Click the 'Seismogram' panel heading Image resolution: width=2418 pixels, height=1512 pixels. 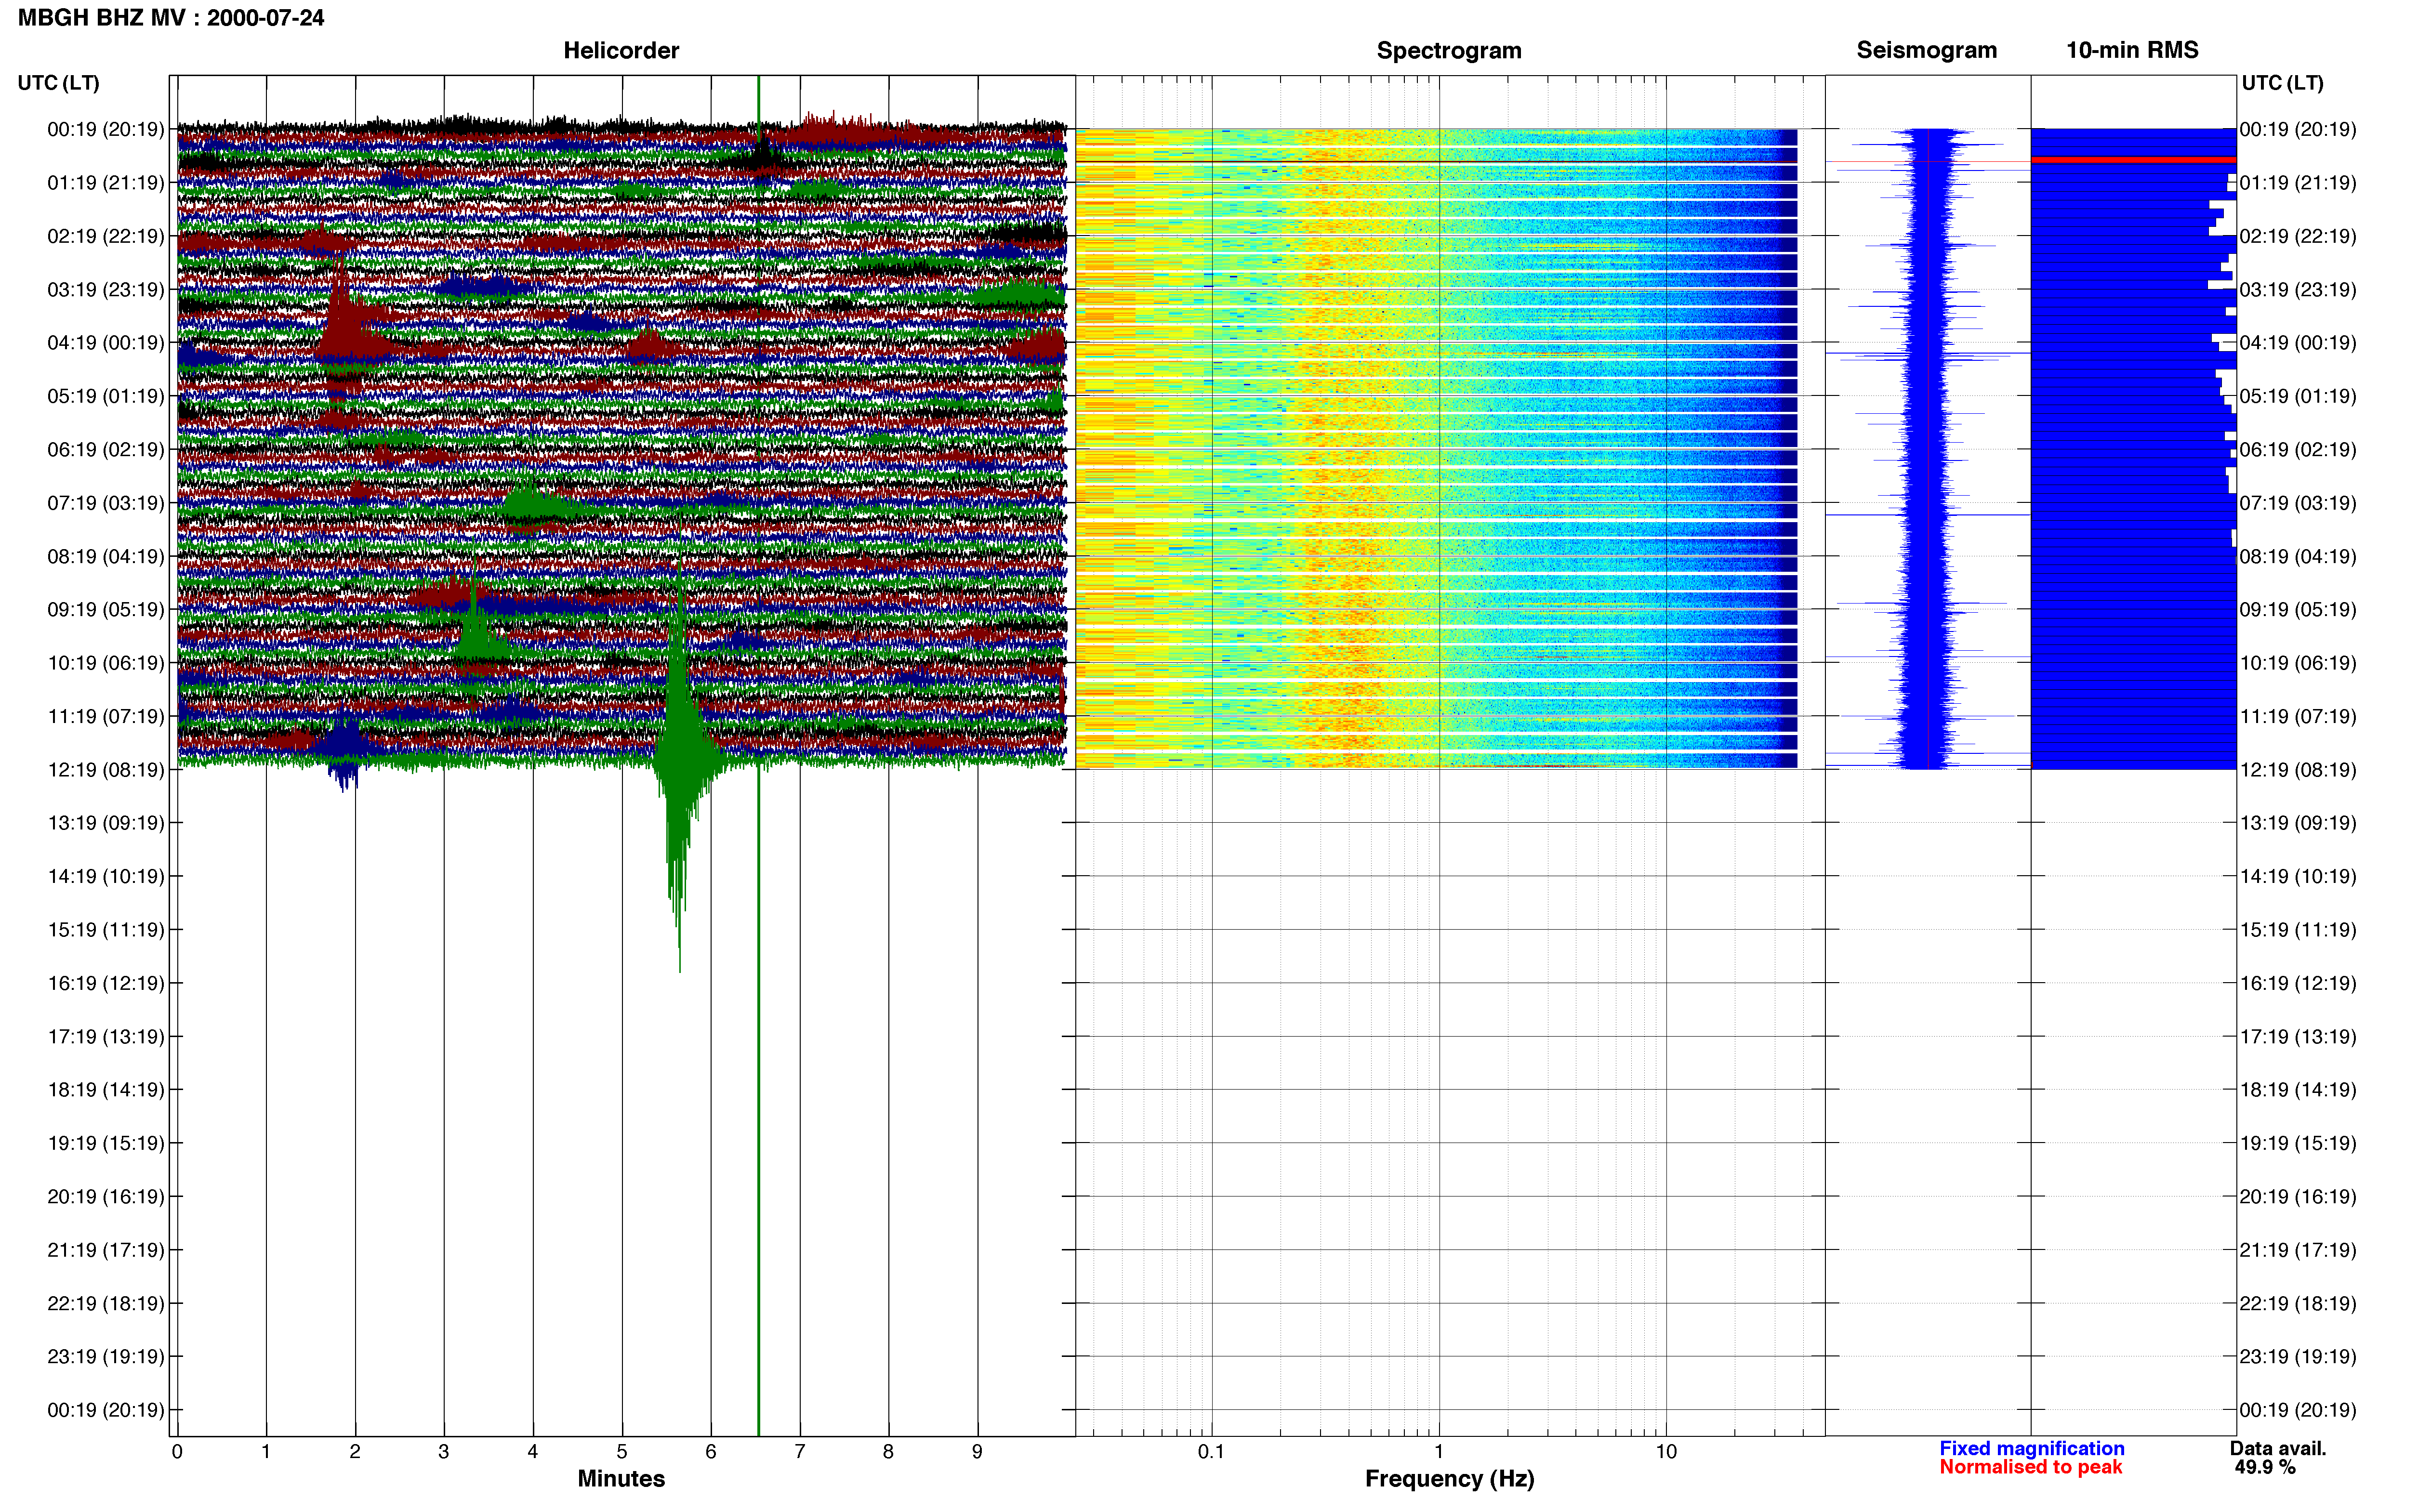1926,50
